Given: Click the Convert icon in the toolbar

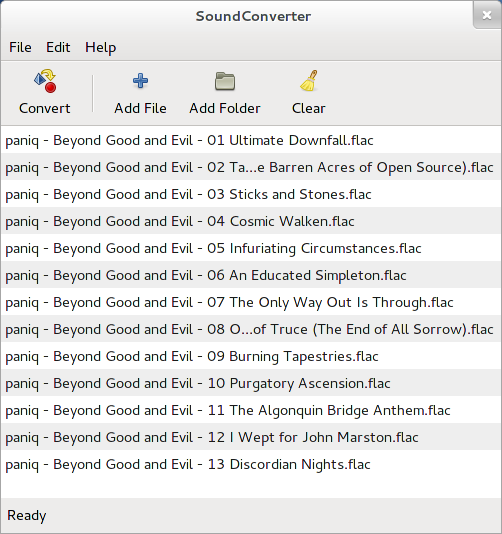Looking at the screenshot, I should [x=45, y=81].
